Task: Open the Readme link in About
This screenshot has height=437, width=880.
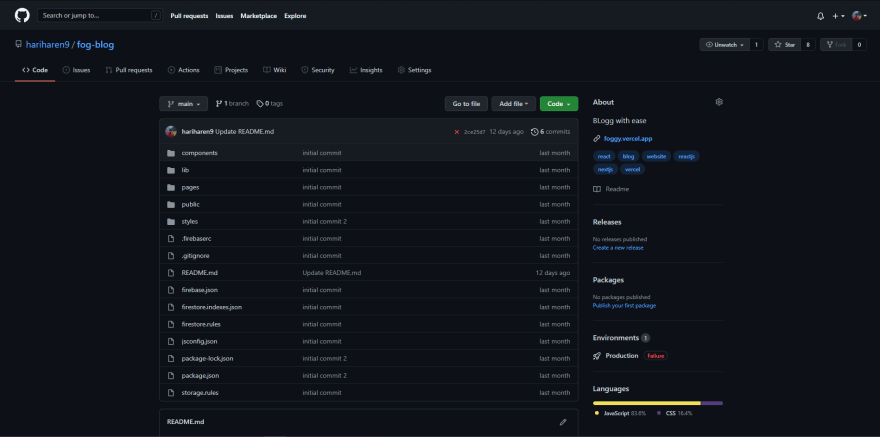Action: [x=611, y=189]
